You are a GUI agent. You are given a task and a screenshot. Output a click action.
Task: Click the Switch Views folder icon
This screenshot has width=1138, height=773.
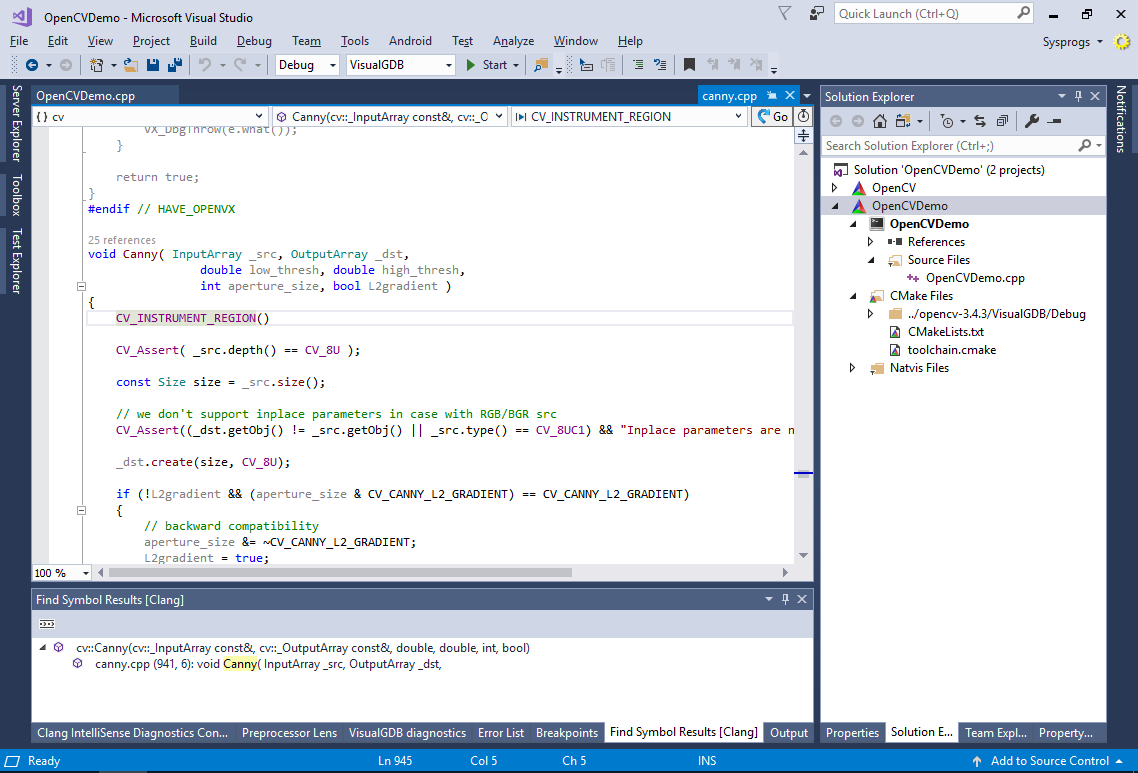tap(903, 121)
